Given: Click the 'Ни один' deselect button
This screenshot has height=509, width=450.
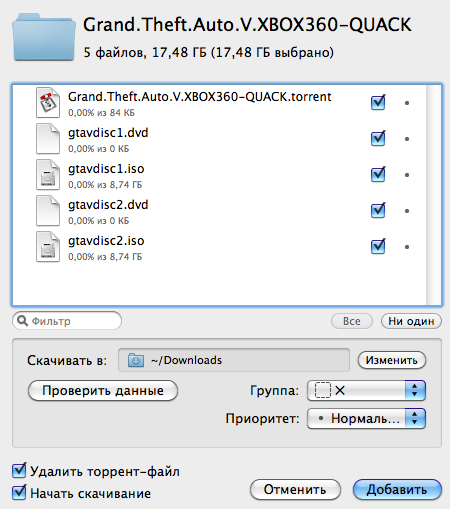Looking at the screenshot, I should (x=411, y=321).
